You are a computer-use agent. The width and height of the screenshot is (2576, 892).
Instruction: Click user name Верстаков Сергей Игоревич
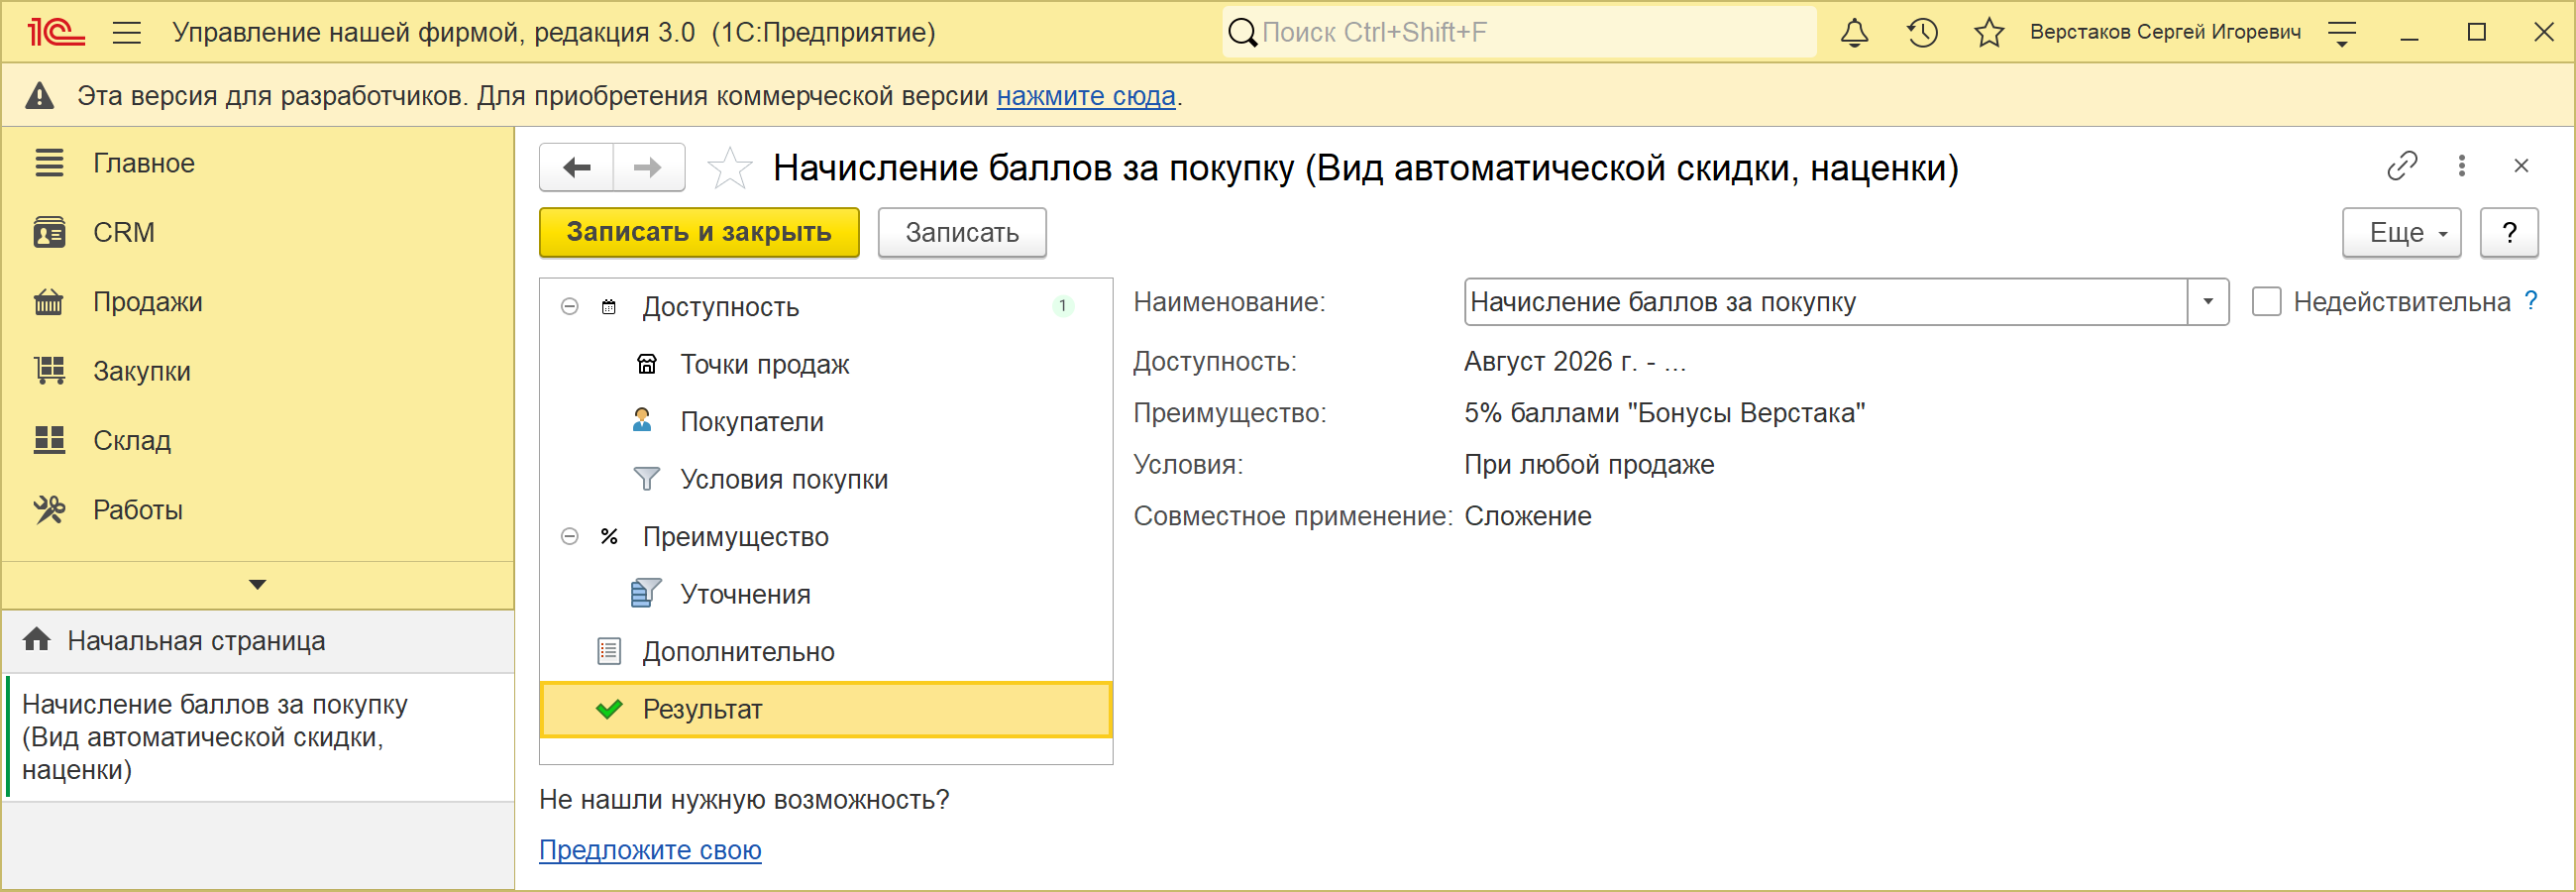click(2165, 32)
